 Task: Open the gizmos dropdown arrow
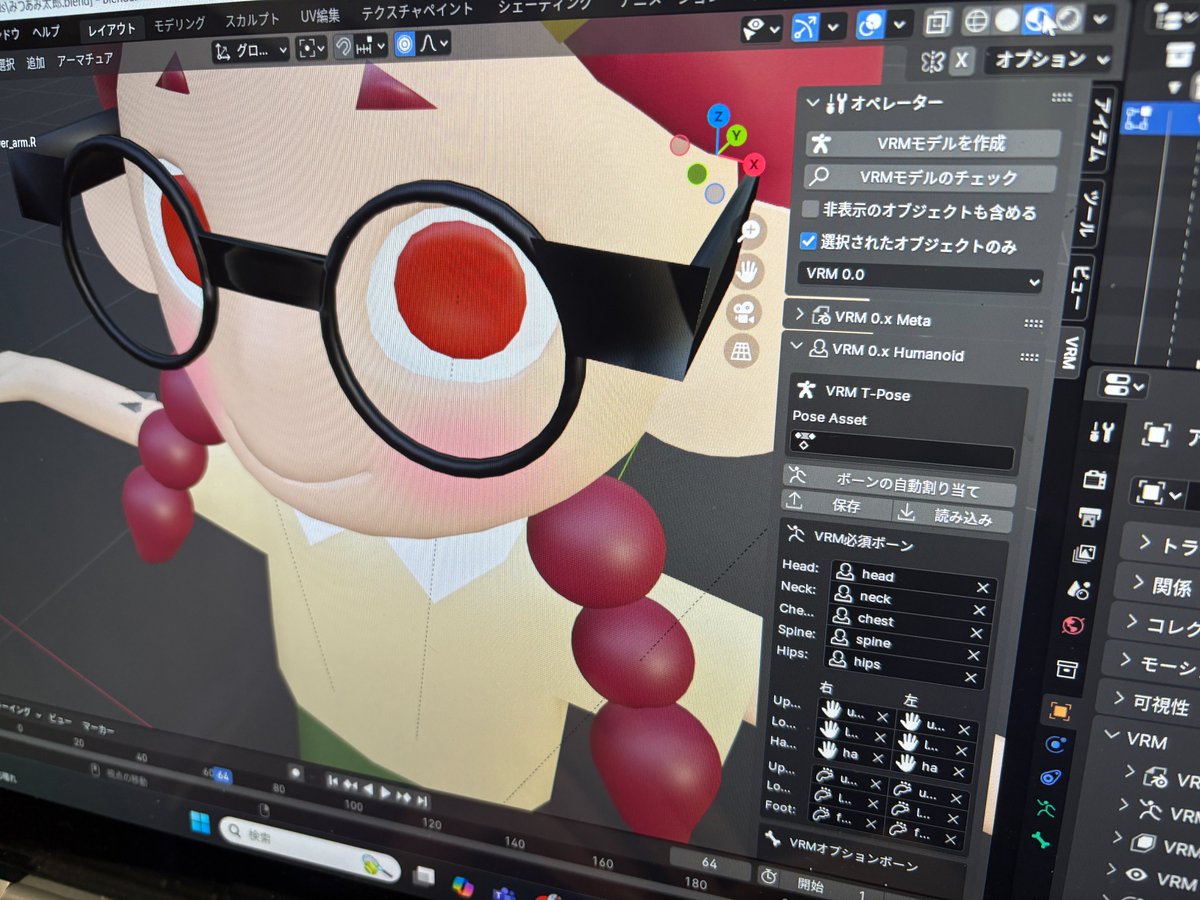pyautogui.click(x=833, y=25)
